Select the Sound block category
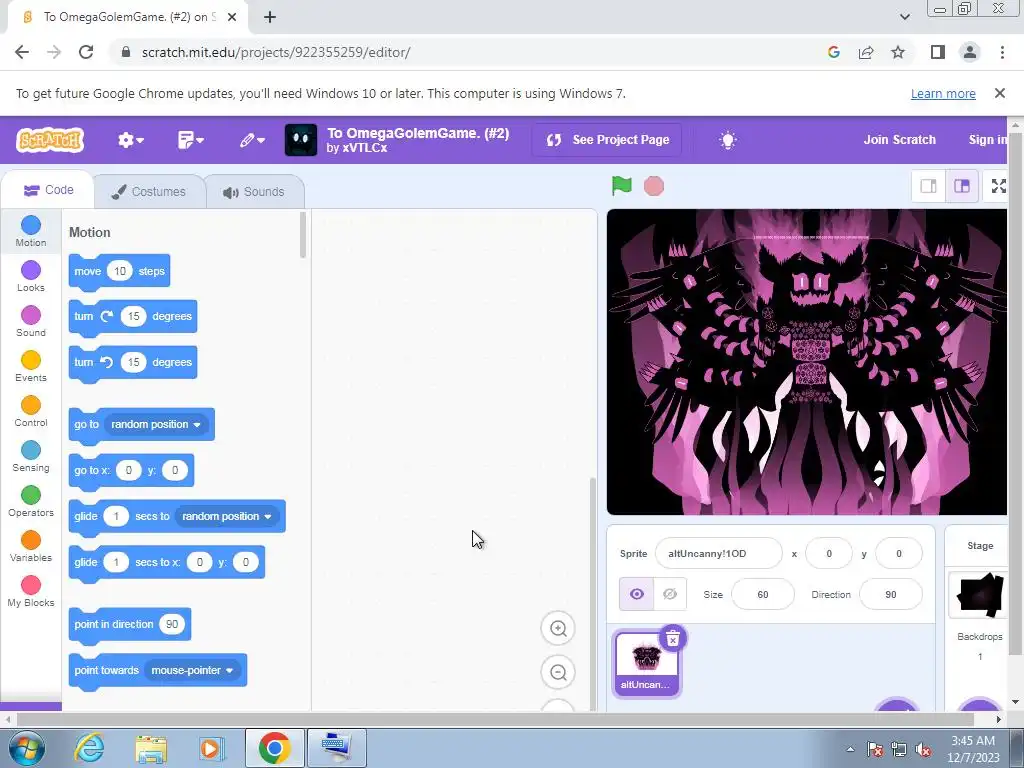This screenshot has width=1024, height=768. 31,321
